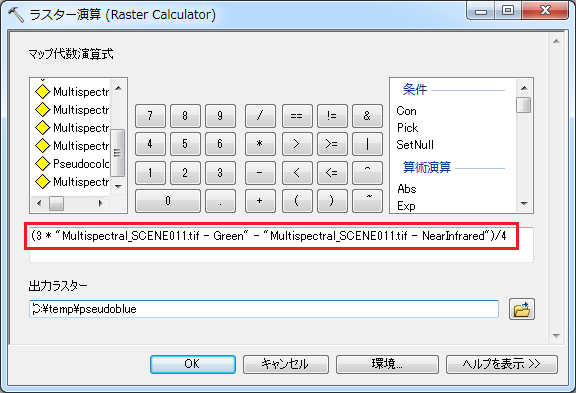Insert the less-than < operator
This screenshot has width=576, height=393.
click(297, 172)
